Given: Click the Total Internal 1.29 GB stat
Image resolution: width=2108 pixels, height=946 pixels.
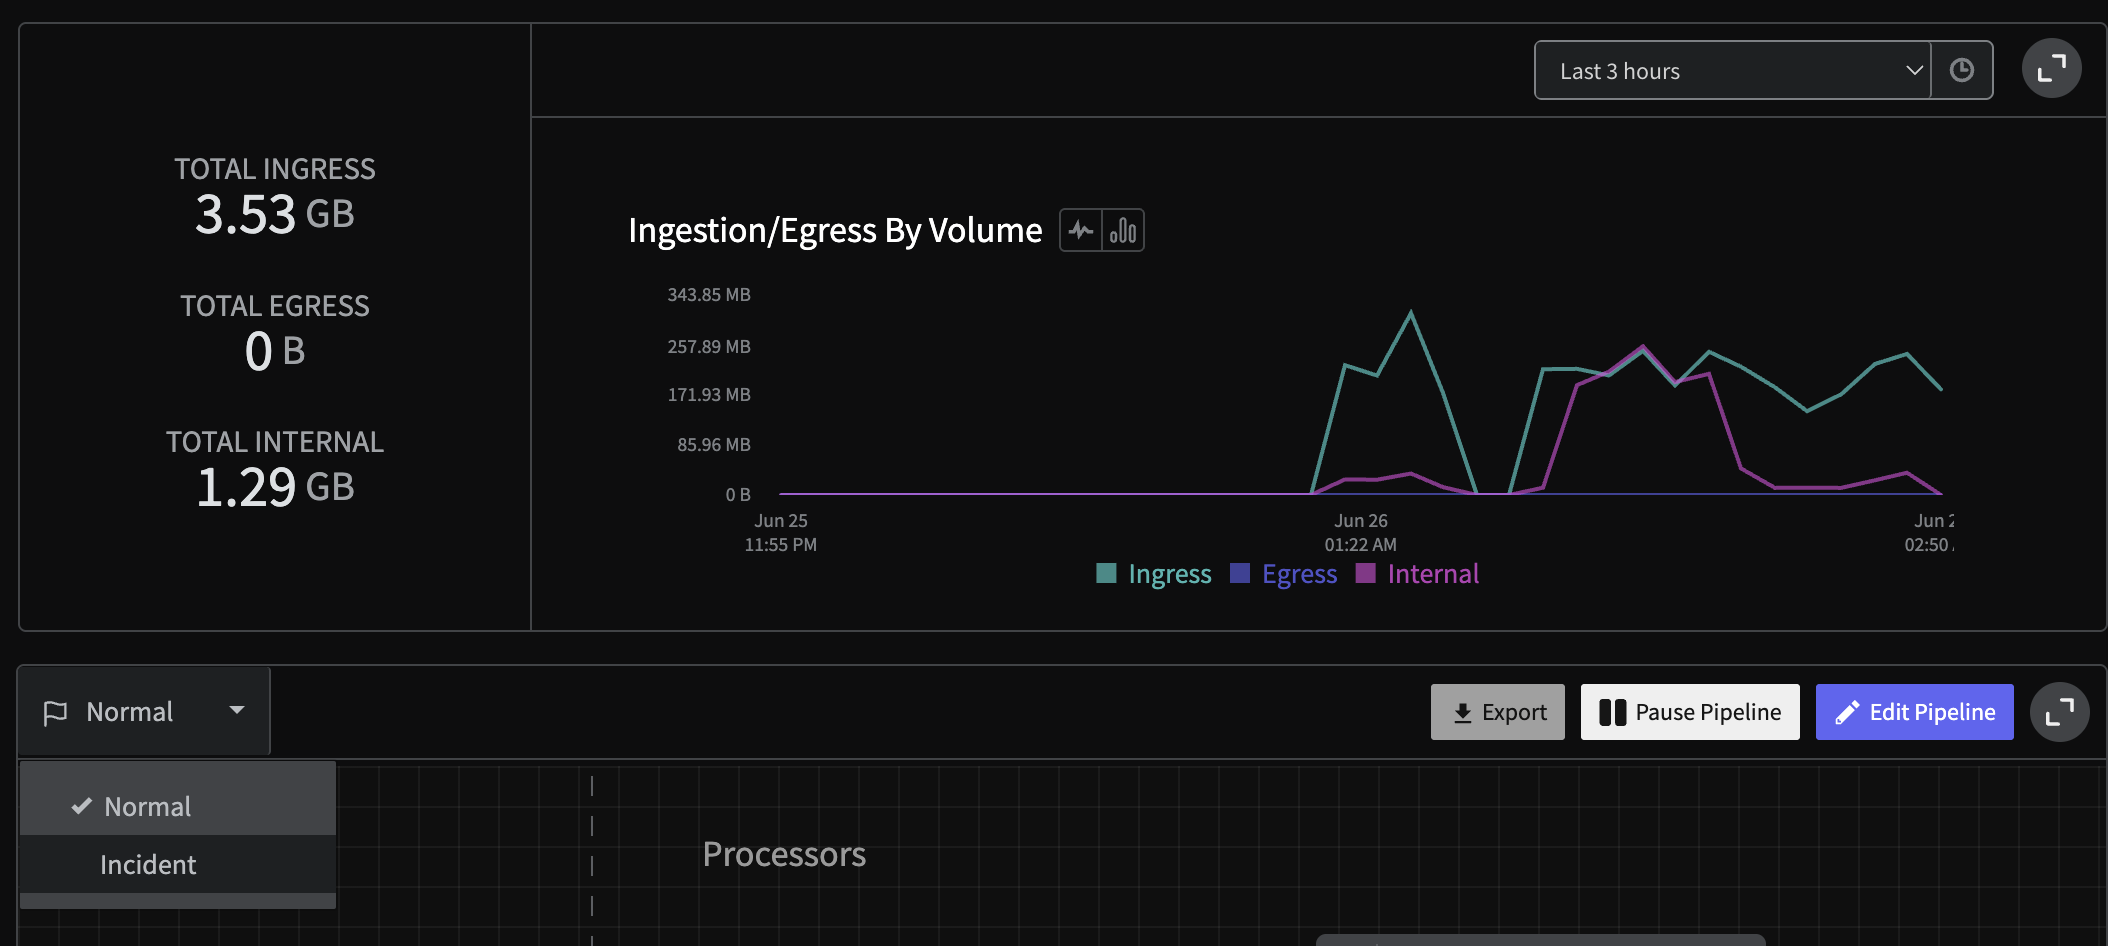Looking at the screenshot, I should click(x=275, y=487).
